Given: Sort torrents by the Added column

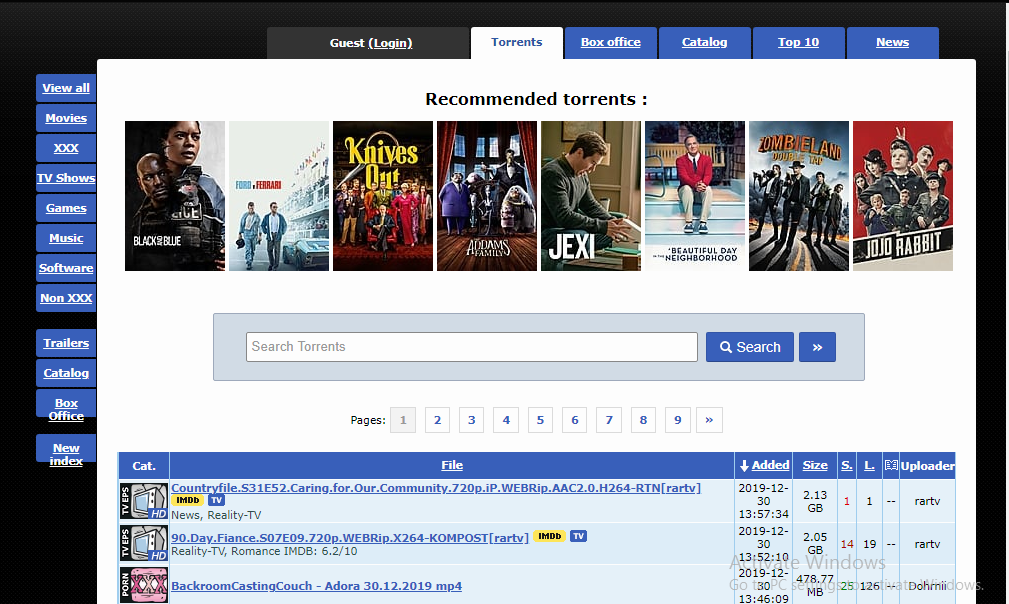Looking at the screenshot, I should pos(770,465).
